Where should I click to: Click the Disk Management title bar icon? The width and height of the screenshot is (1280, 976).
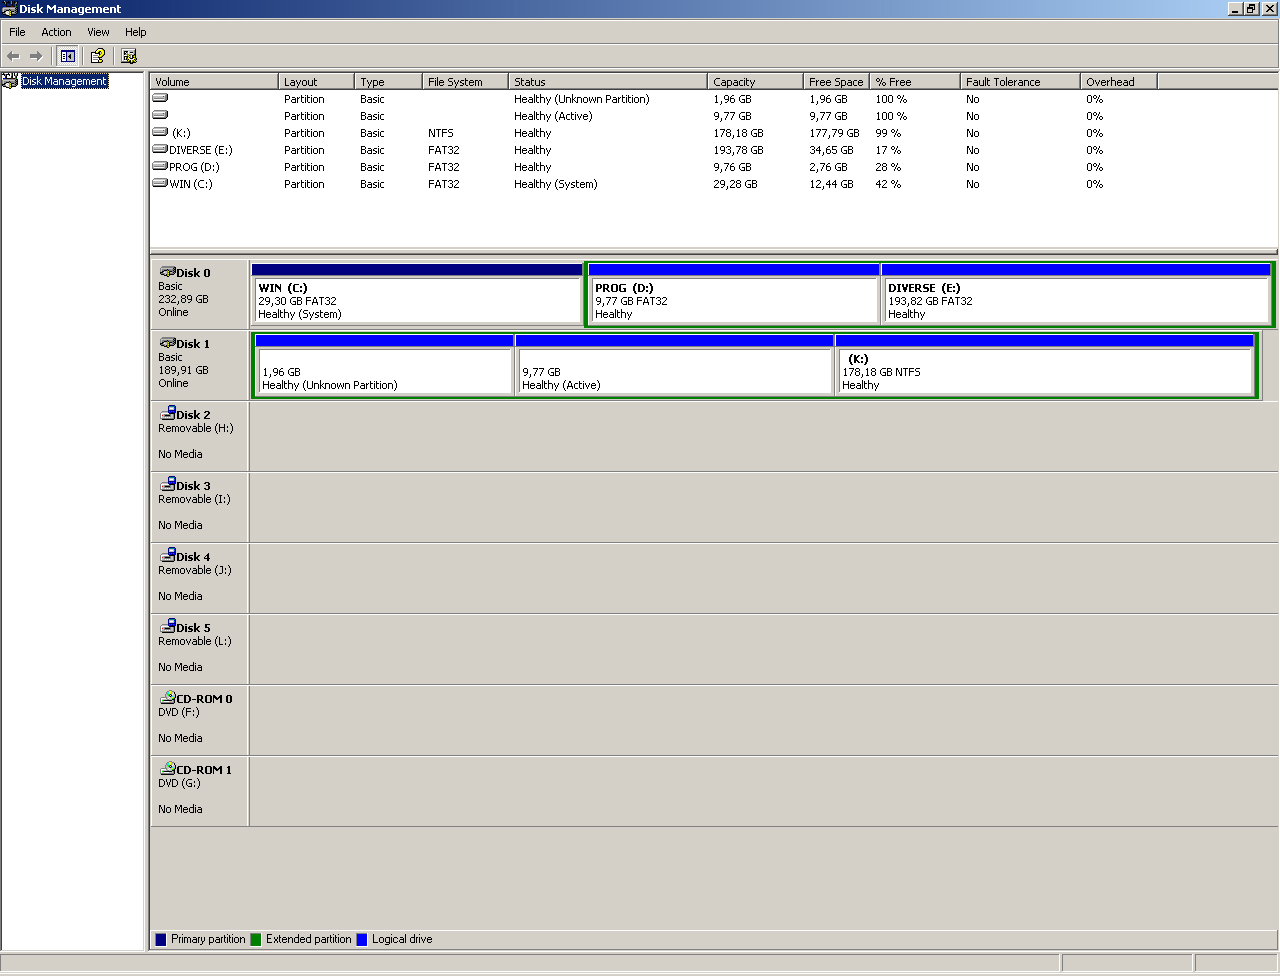point(9,9)
